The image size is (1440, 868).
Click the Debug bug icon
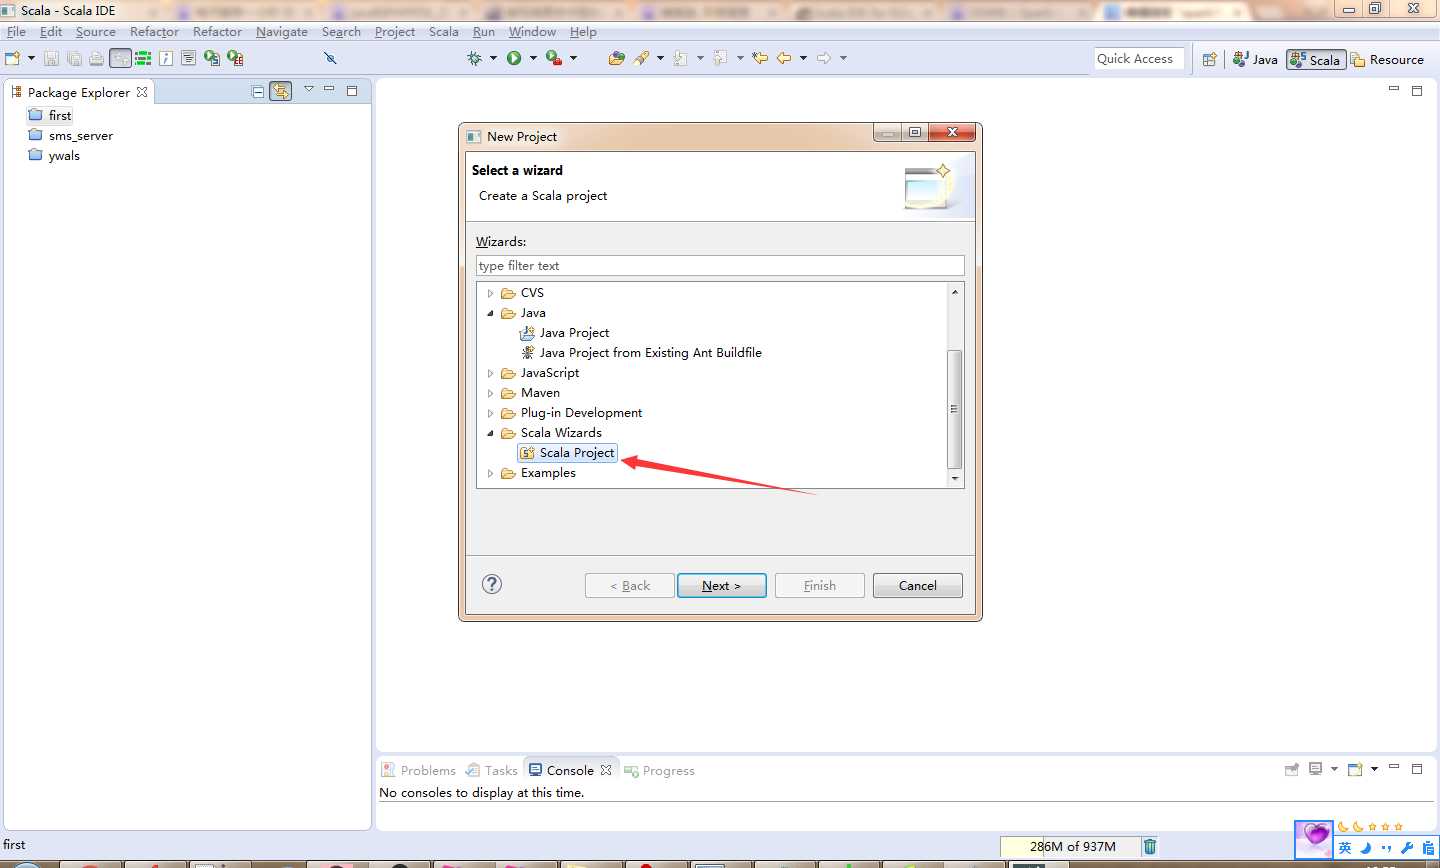[x=474, y=58]
